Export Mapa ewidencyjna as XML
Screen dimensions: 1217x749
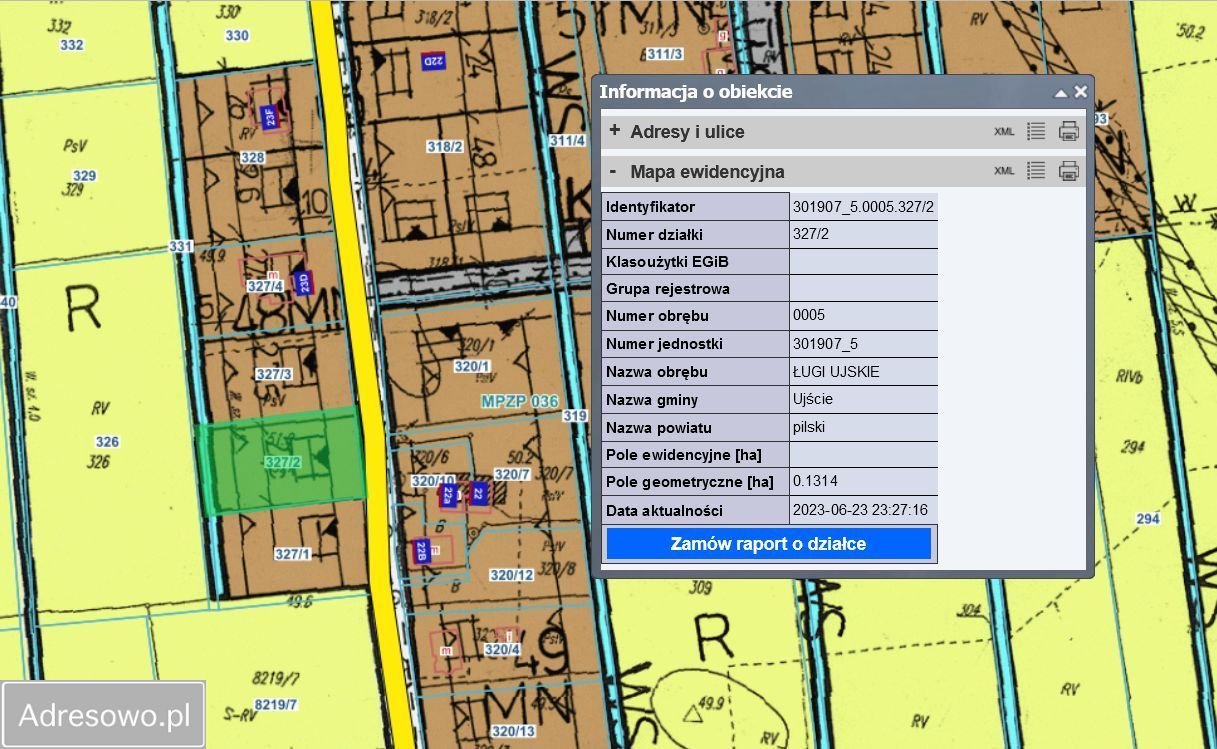(x=1004, y=171)
